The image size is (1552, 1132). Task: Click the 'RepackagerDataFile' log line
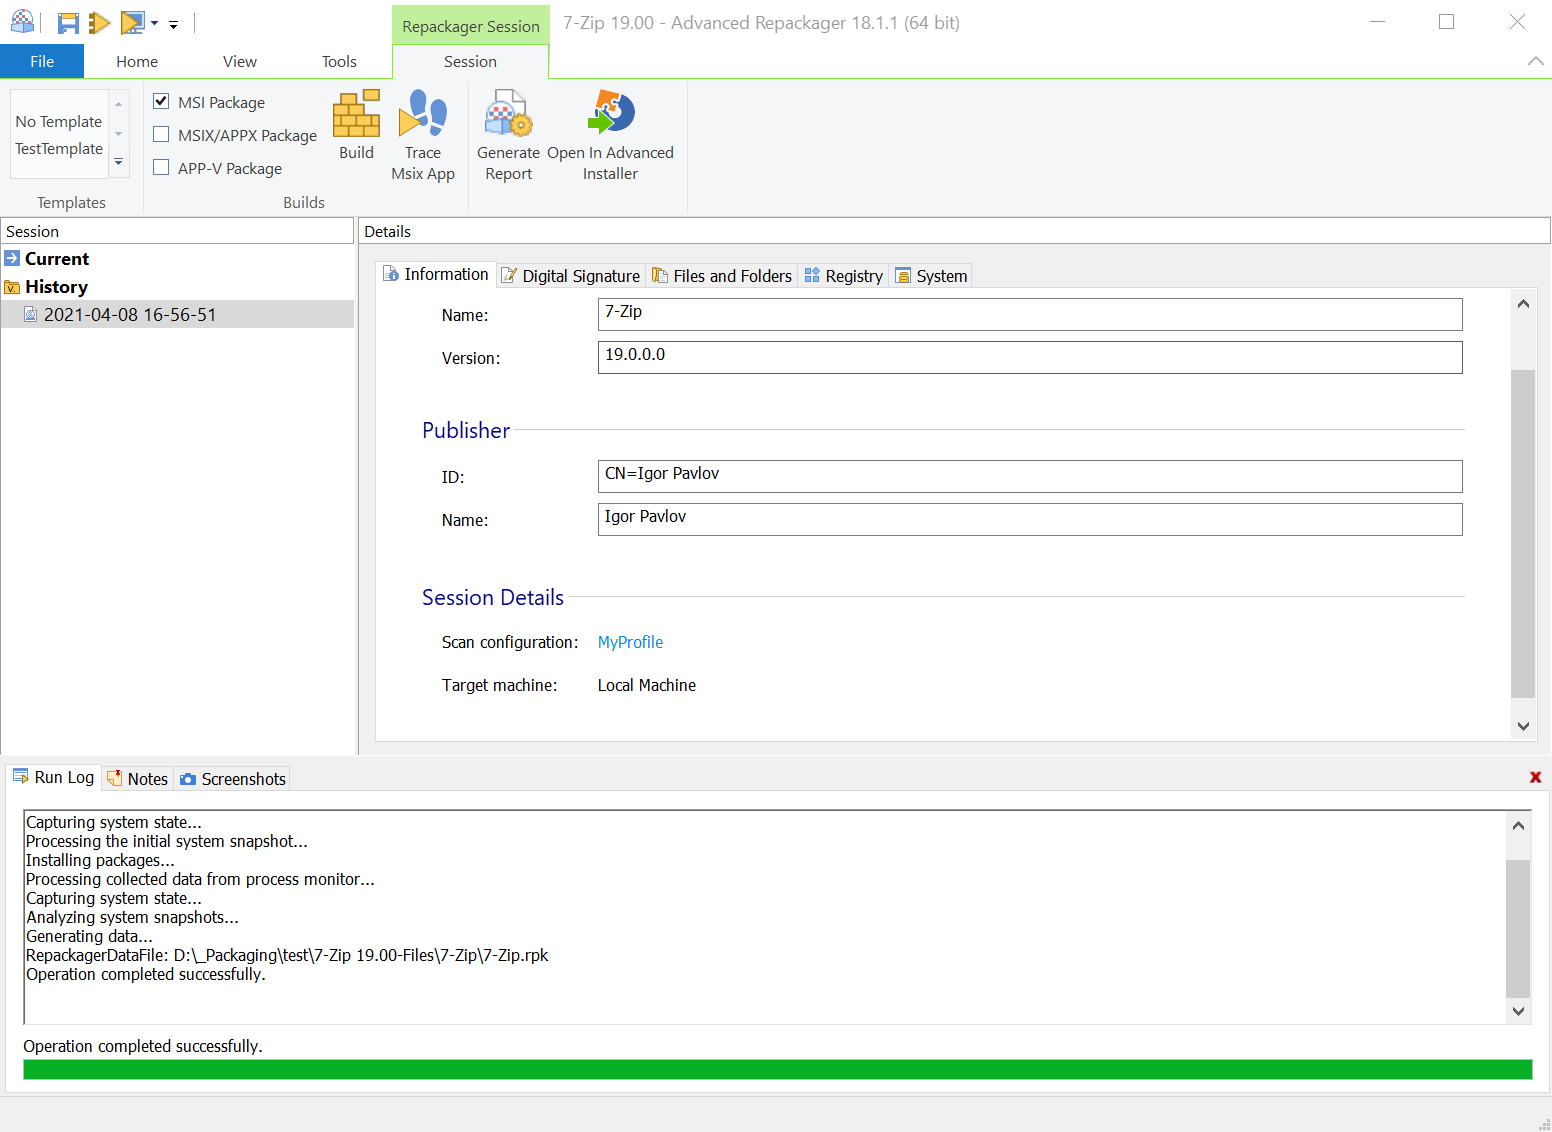(288, 955)
